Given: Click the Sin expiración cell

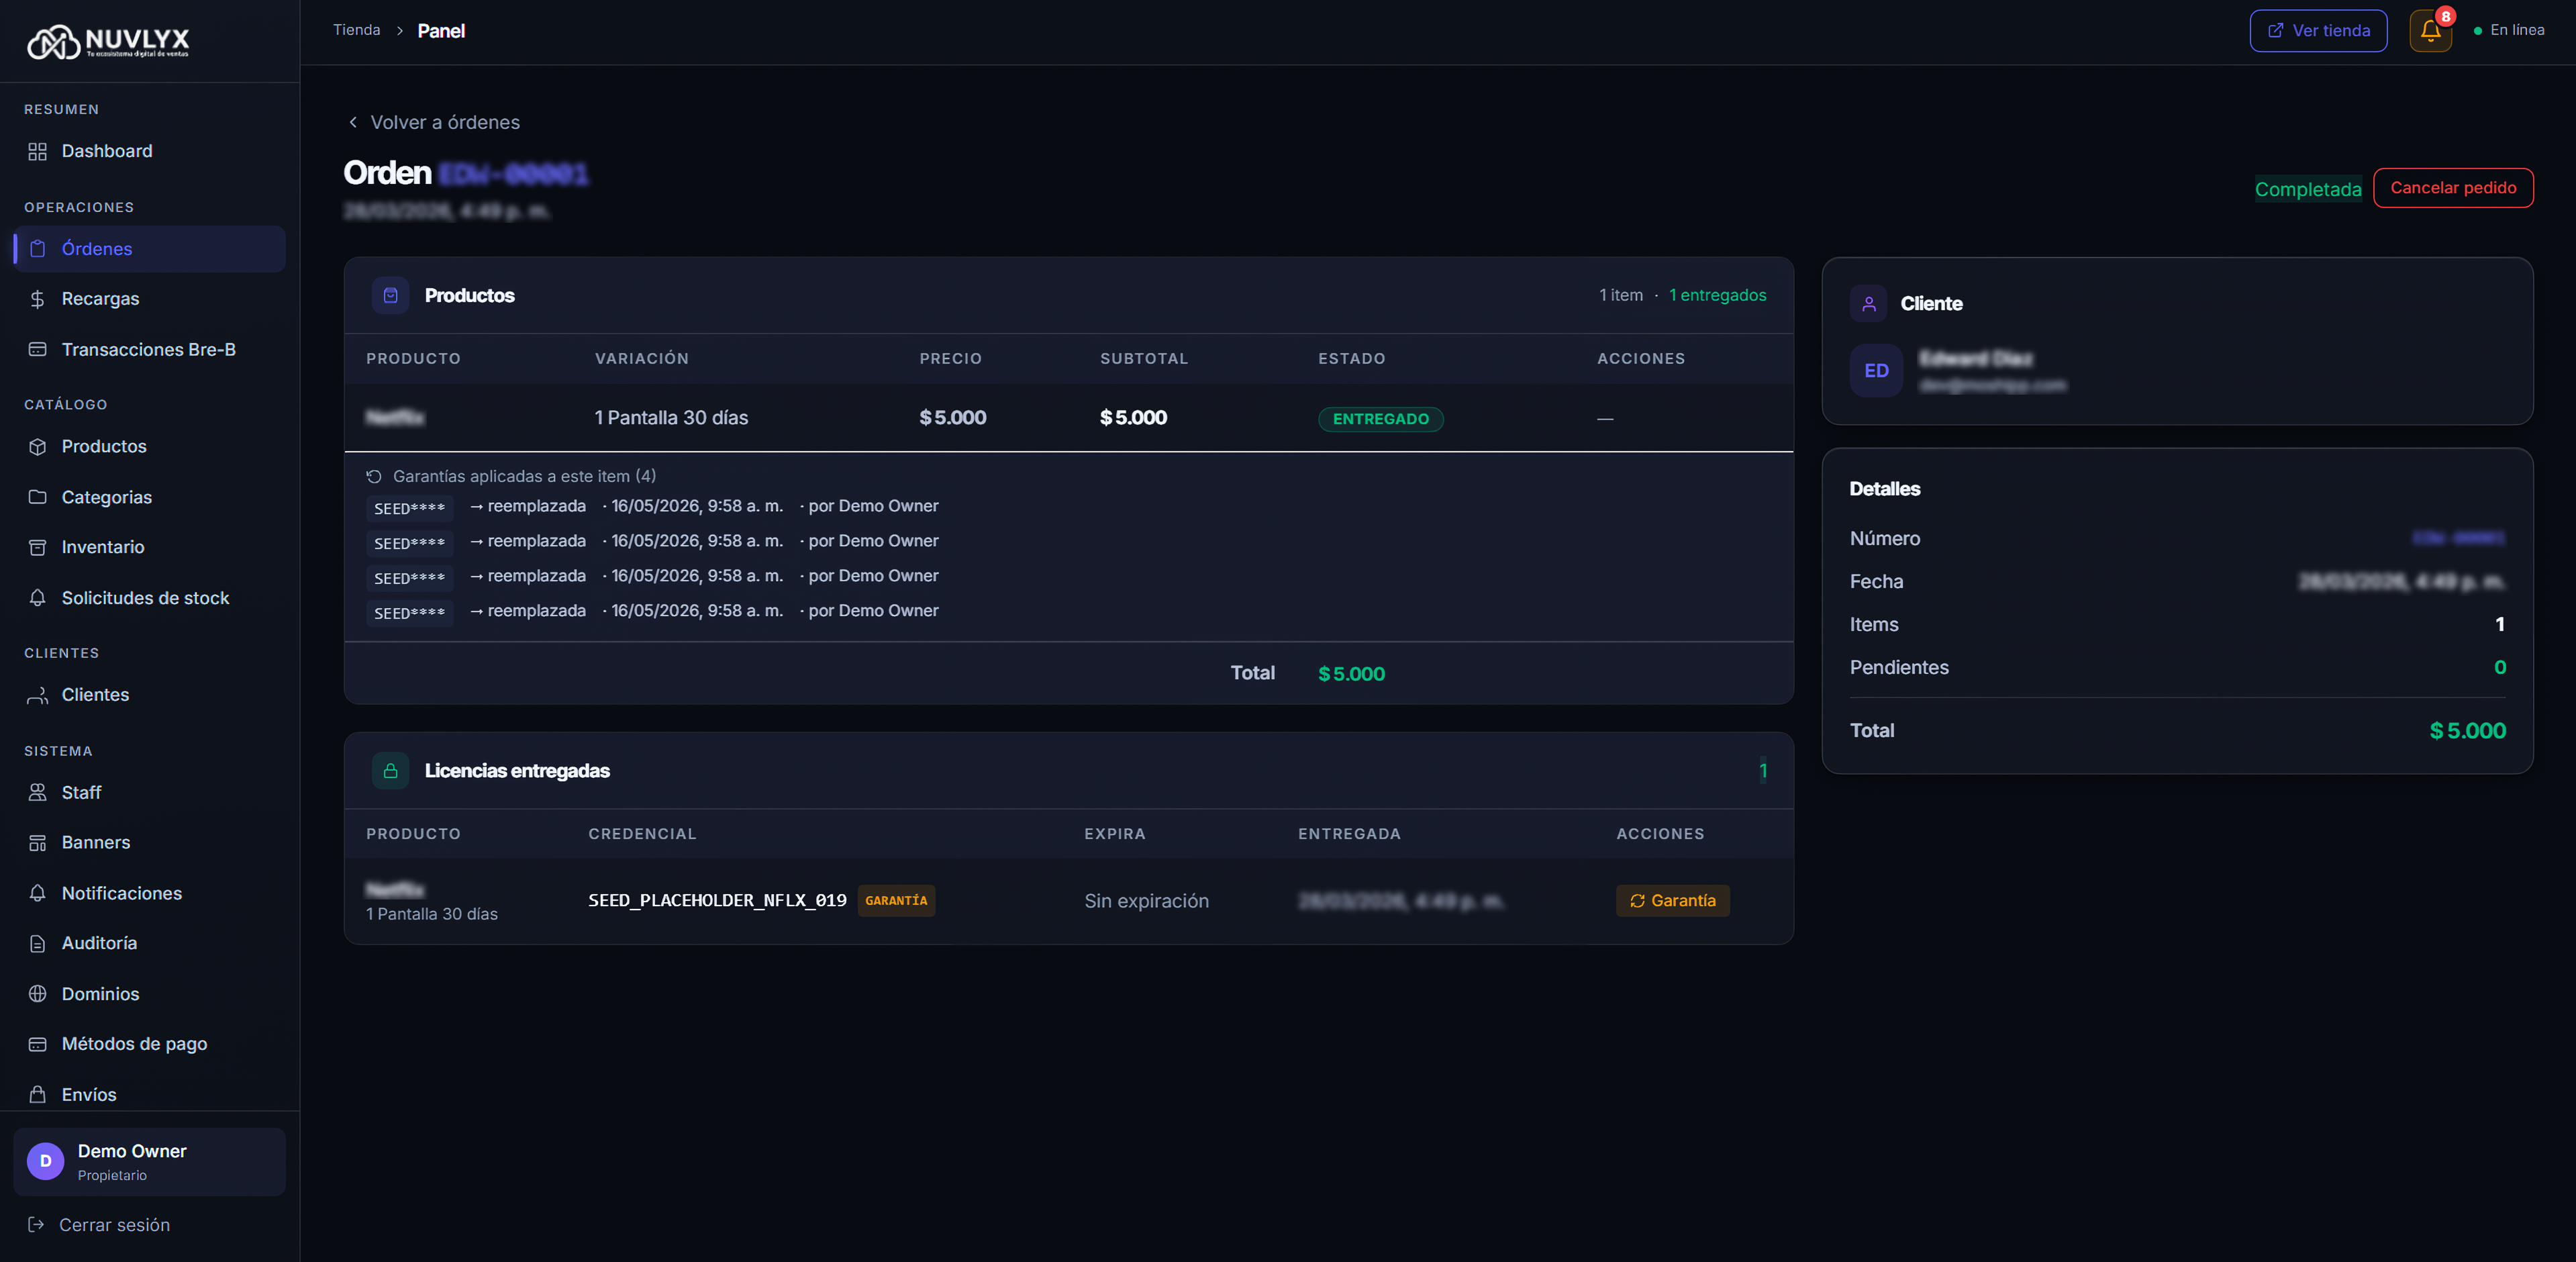Looking at the screenshot, I should point(1146,901).
